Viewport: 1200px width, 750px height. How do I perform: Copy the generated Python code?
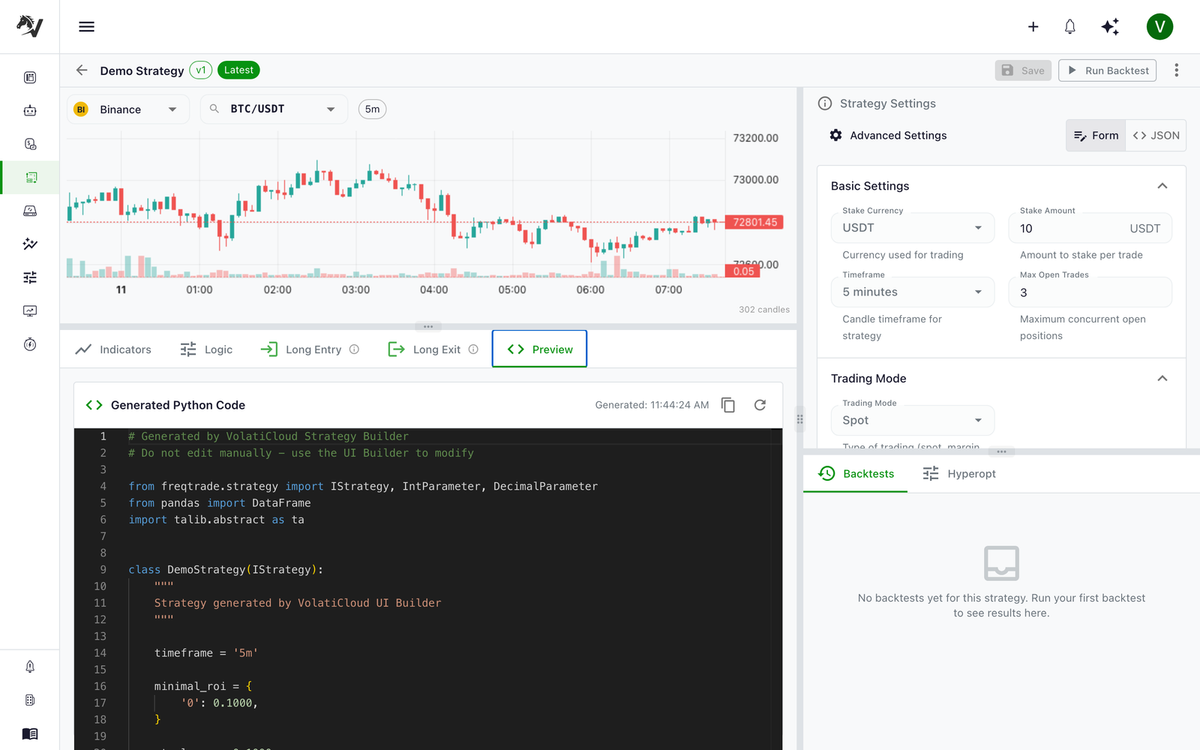(728, 405)
